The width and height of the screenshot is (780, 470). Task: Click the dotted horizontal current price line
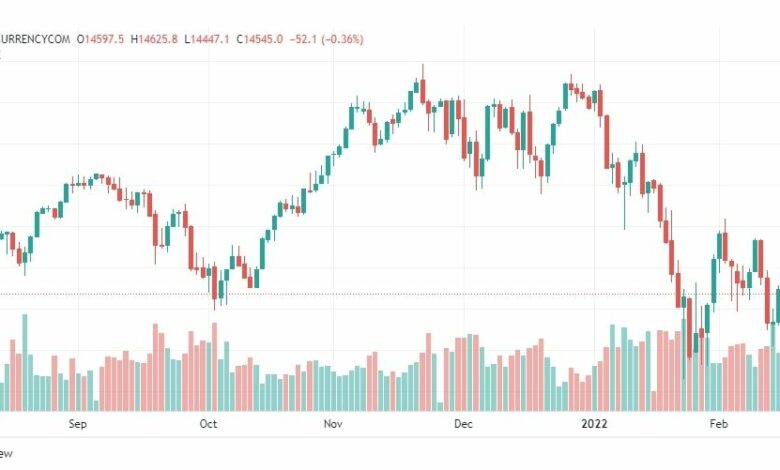(x=390, y=294)
